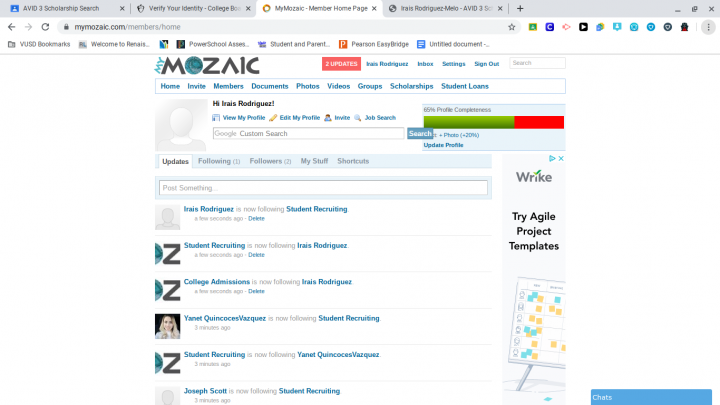Viewport: 720px width, 405px height.
Task: Open the College Admissions profile link
Action: click(217, 282)
